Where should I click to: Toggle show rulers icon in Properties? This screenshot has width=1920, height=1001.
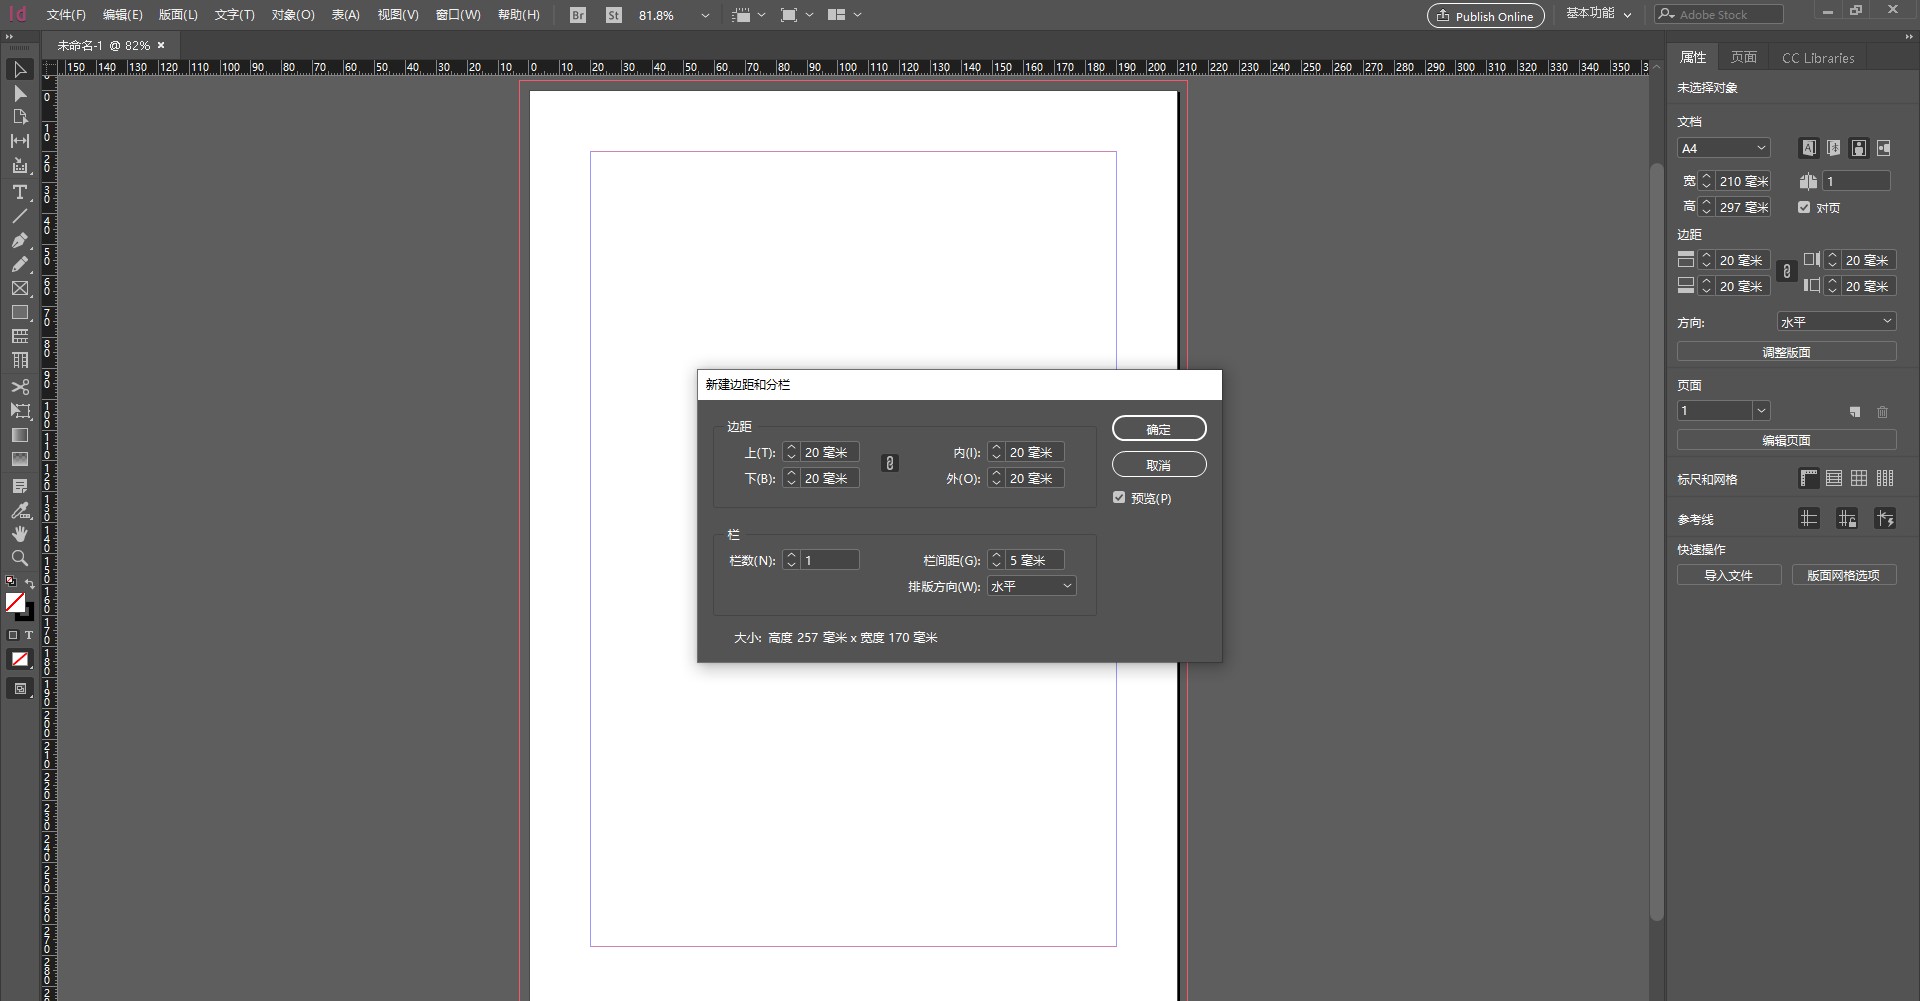pos(1808,478)
